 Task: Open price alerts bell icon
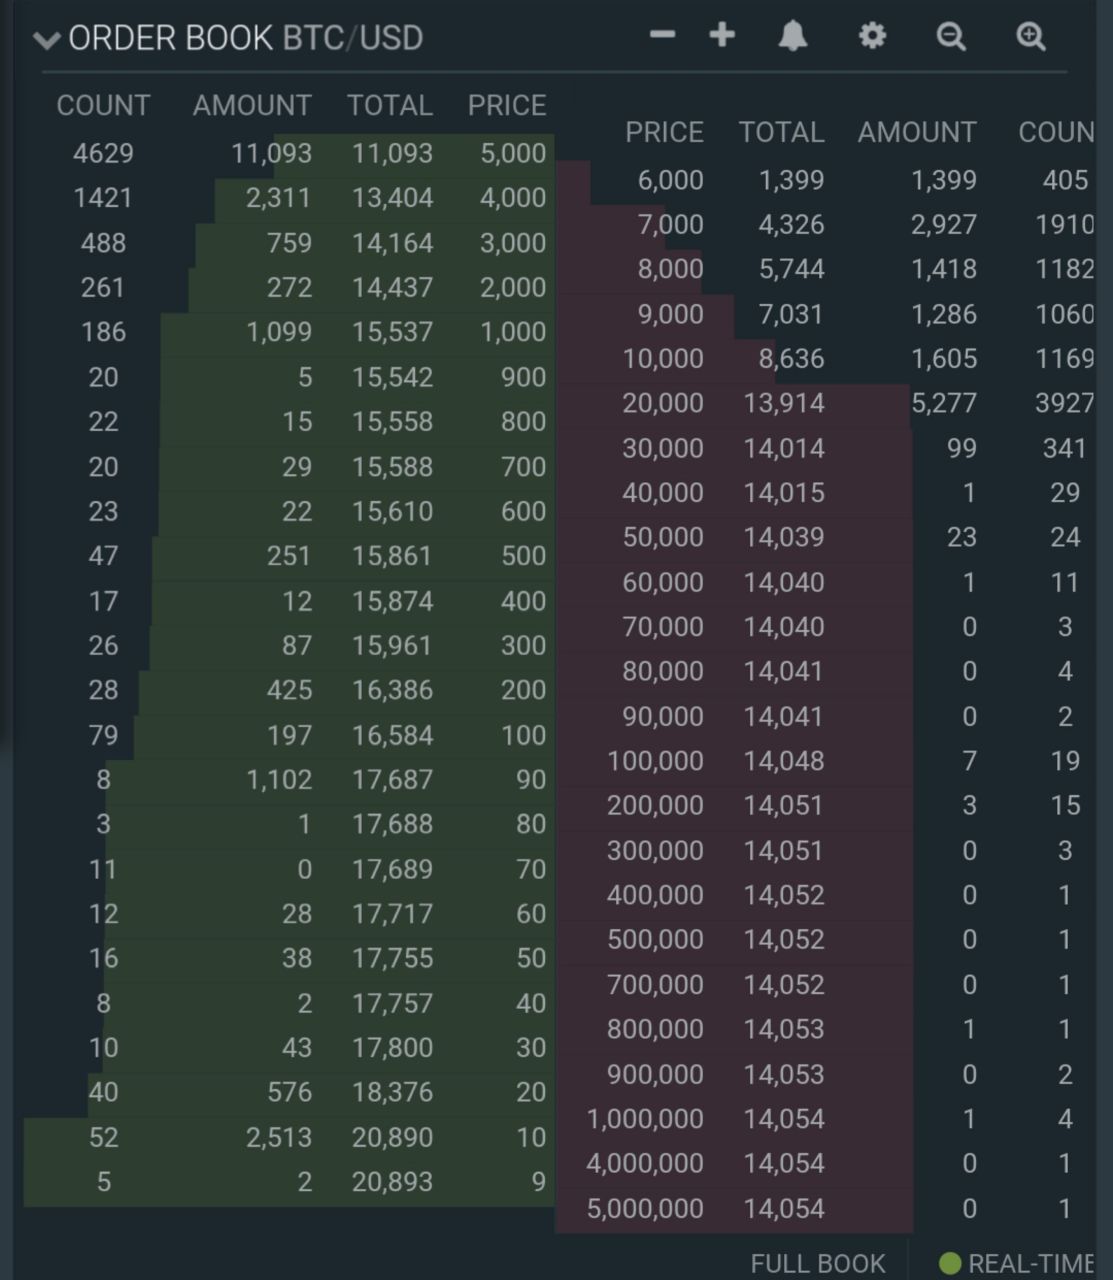pos(793,37)
